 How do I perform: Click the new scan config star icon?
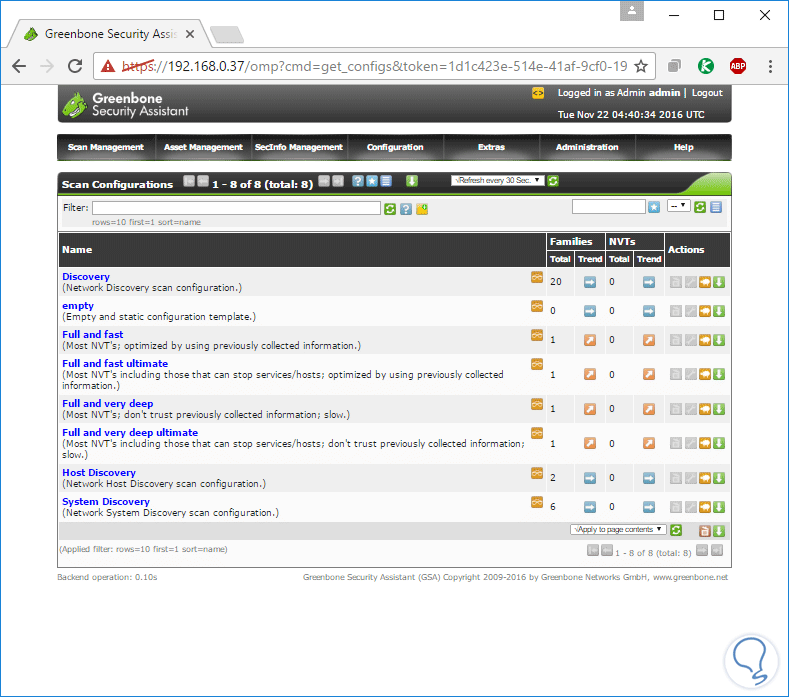click(372, 181)
